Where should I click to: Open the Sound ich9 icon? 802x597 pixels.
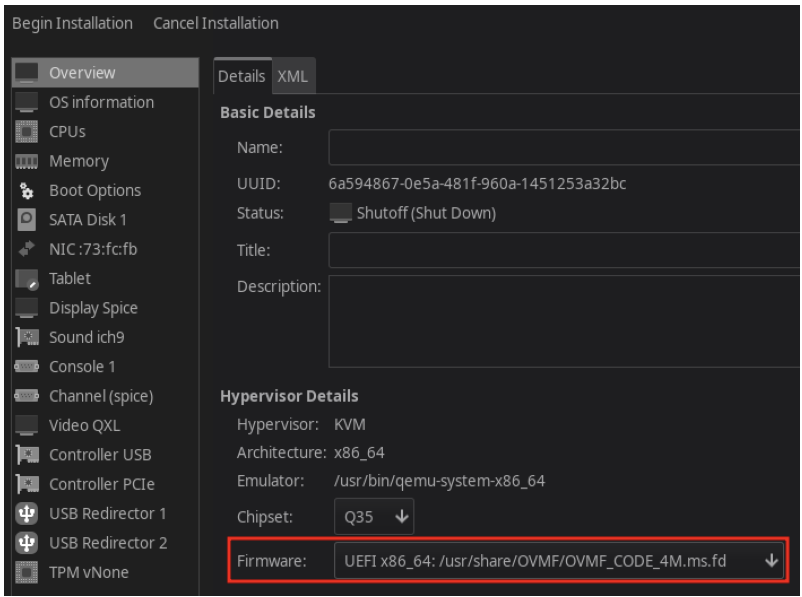point(27,338)
